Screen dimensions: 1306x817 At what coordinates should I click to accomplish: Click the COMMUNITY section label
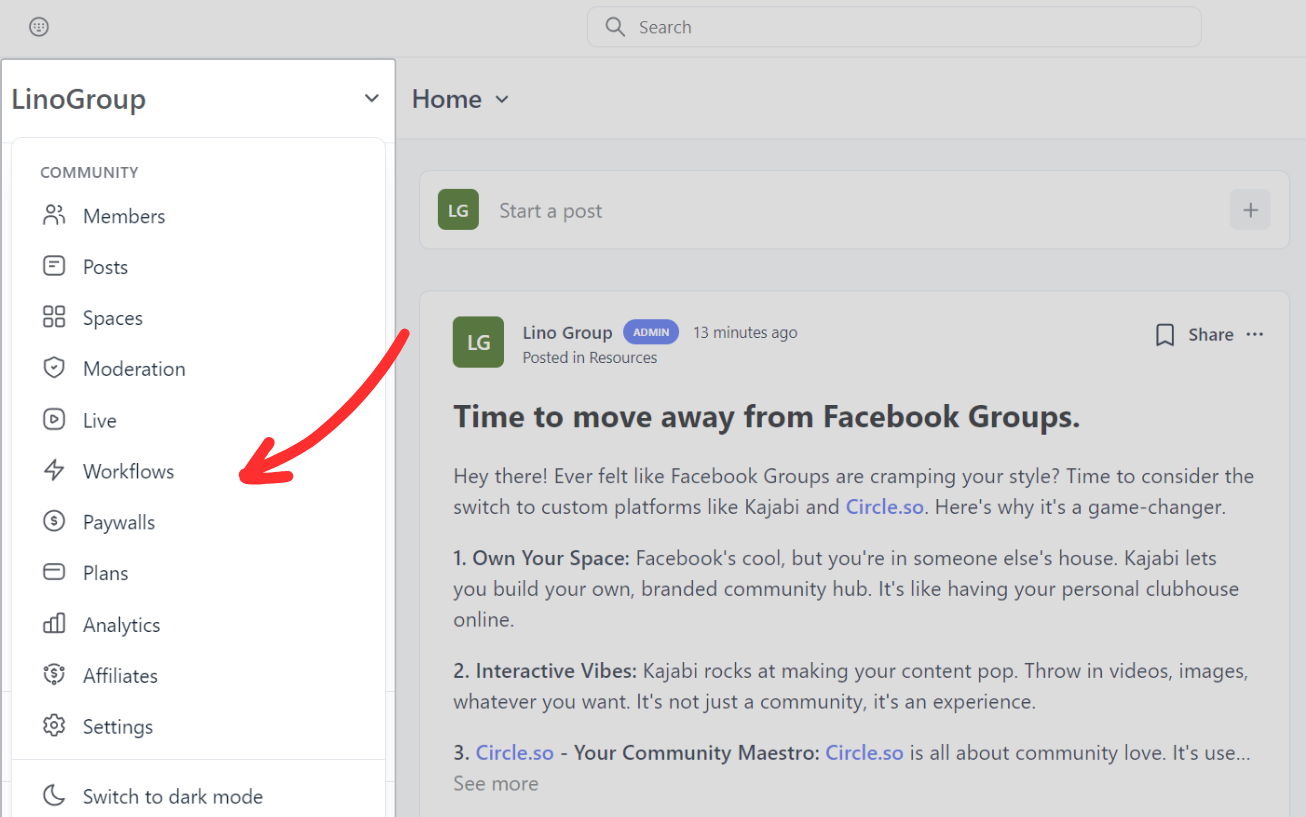tap(89, 172)
